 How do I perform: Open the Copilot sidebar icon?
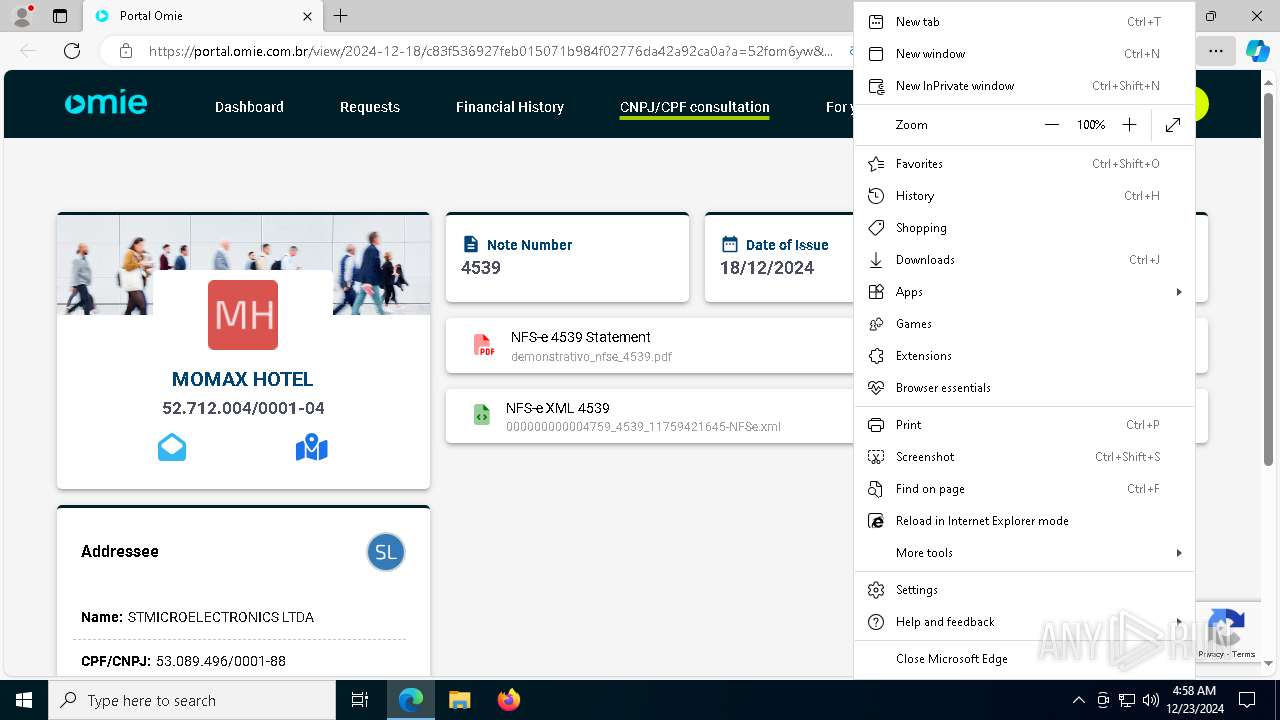[x=1257, y=51]
